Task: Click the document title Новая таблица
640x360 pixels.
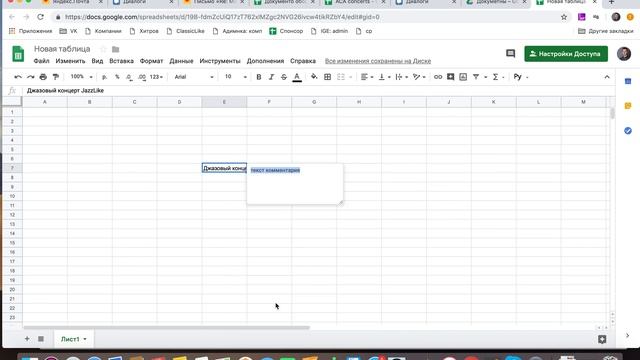Action: click(62, 49)
